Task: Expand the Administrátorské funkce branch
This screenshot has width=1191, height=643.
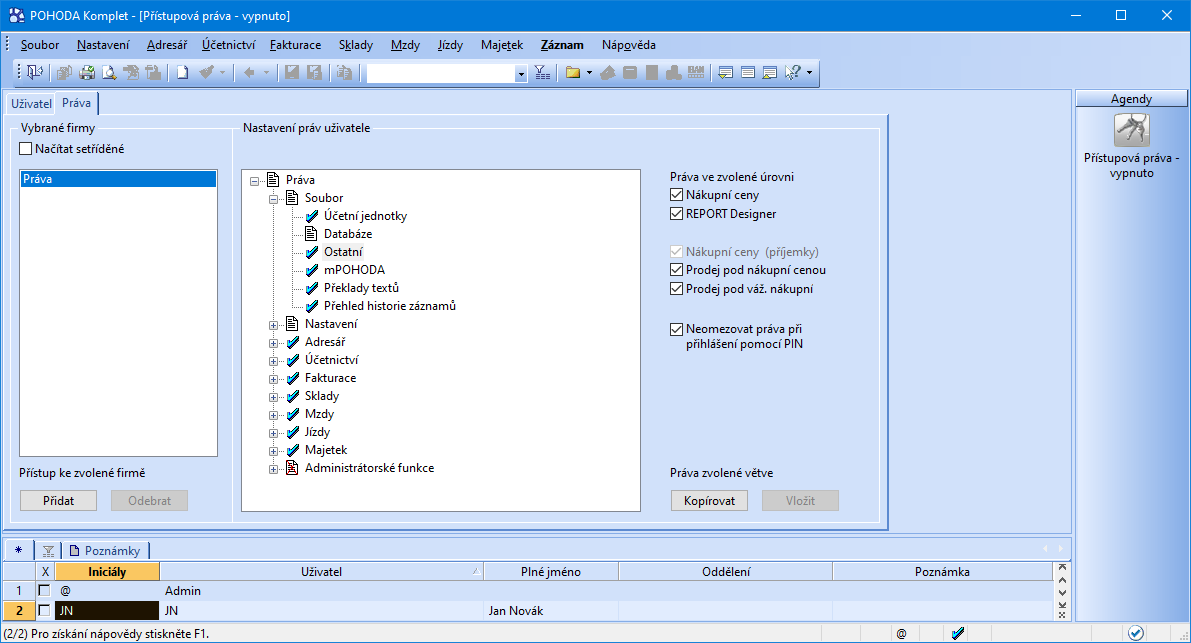Action: (x=273, y=469)
